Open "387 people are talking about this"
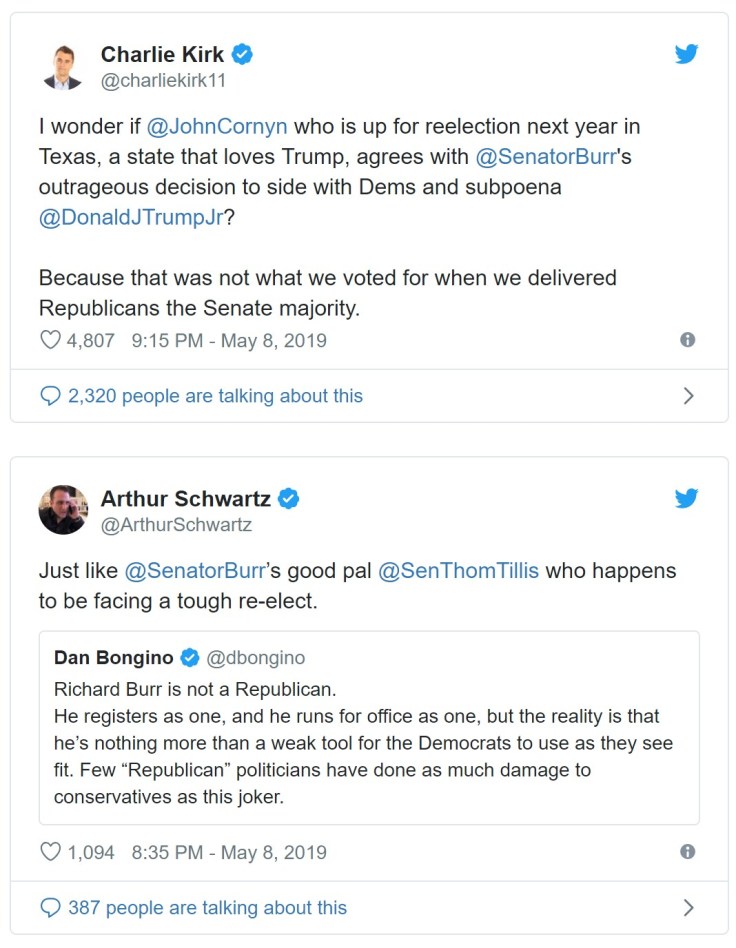This screenshot has width=736, height=948. point(207,908)
